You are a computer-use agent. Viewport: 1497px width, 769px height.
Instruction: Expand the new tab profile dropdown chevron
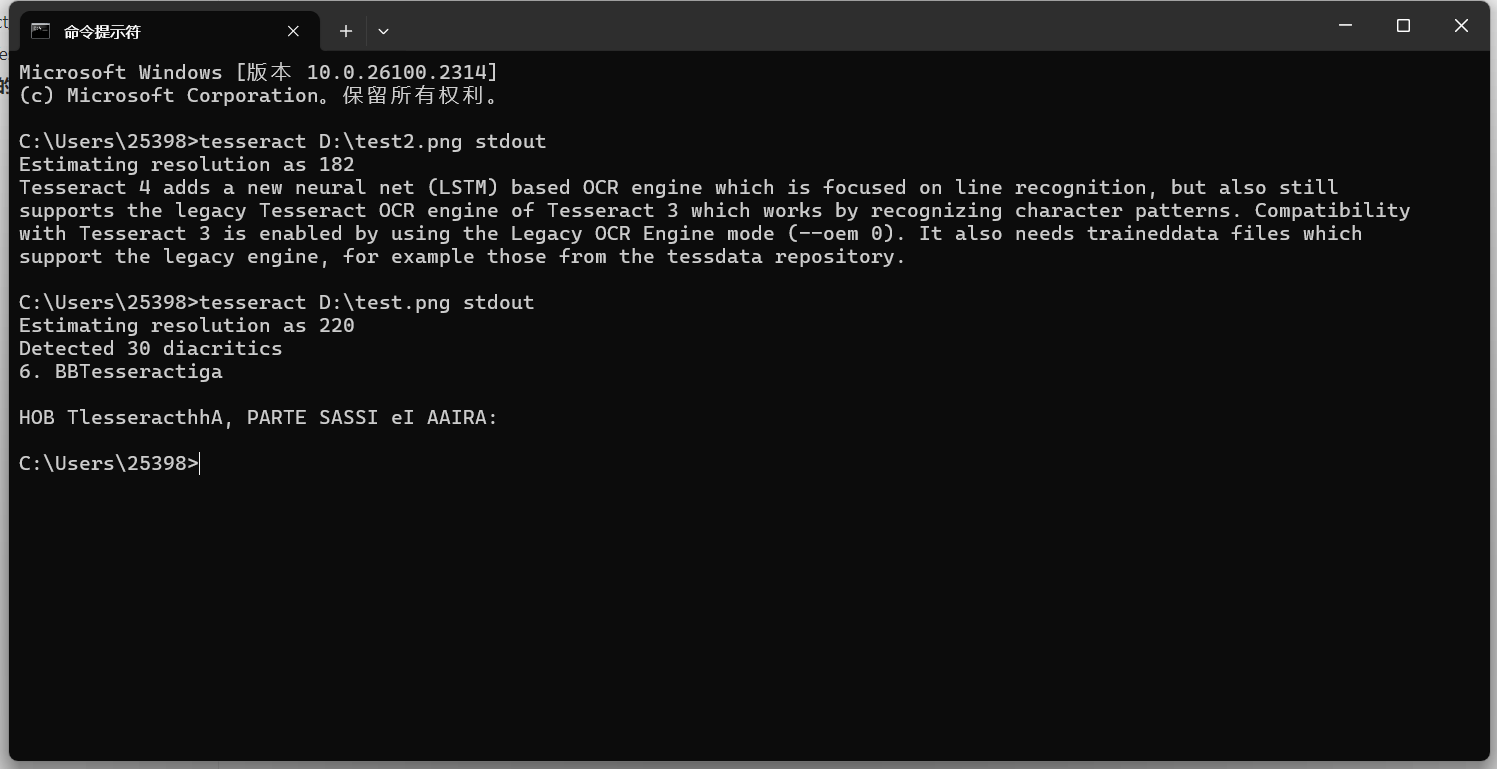383,31
